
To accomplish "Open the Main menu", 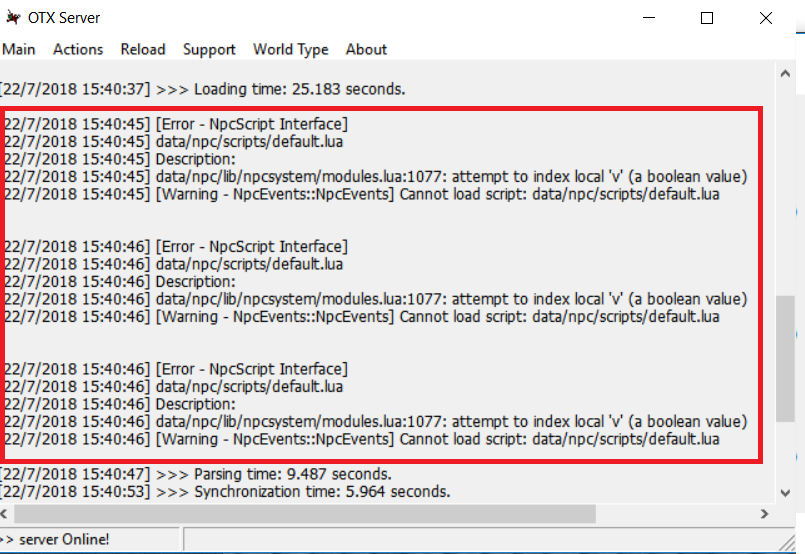I will pos(18,49).
